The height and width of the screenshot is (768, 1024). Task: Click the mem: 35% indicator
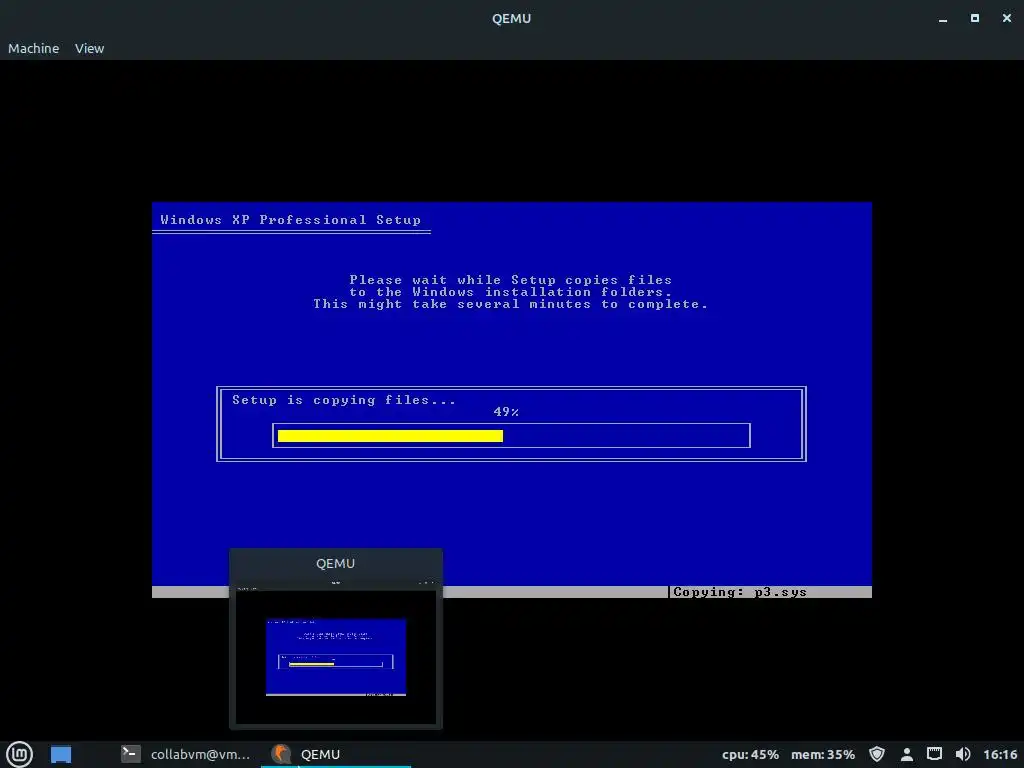(823, 754)
